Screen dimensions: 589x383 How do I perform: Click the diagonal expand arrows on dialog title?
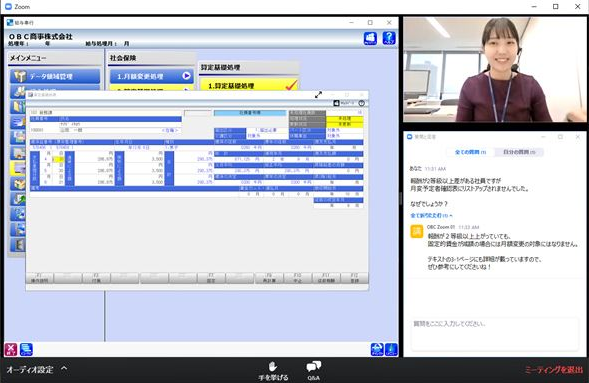click(319, 95)
